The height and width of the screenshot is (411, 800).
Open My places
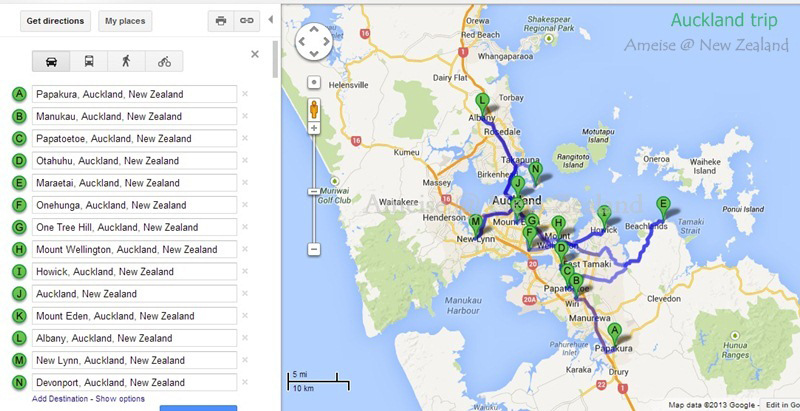click(x=125, y=21)
